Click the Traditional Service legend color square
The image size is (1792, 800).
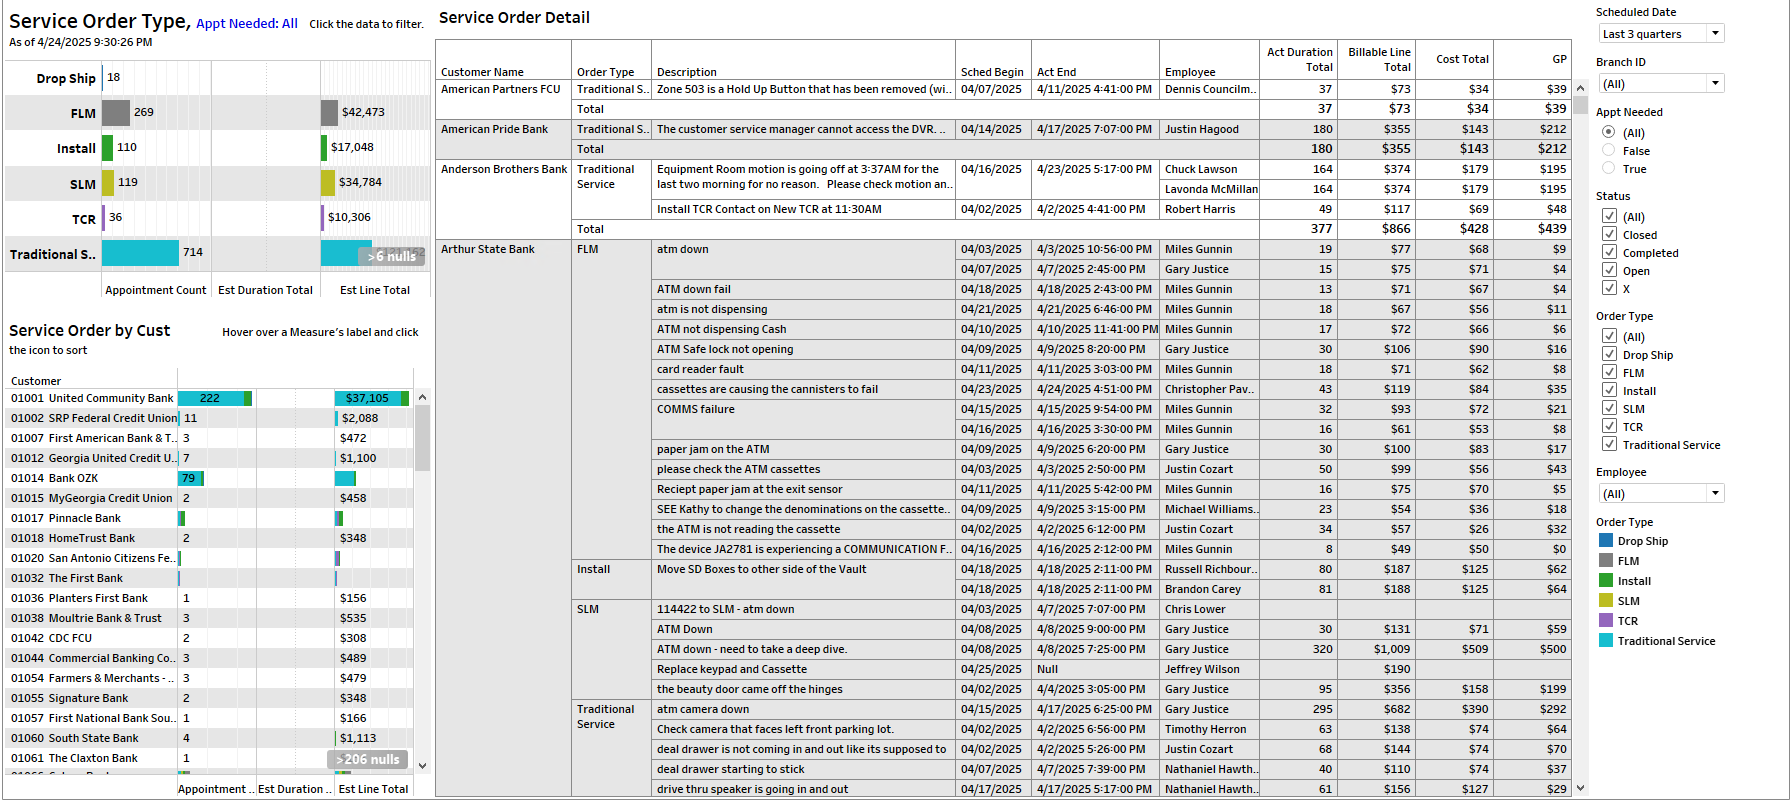pyautogui.click(x=1606, y=641)
